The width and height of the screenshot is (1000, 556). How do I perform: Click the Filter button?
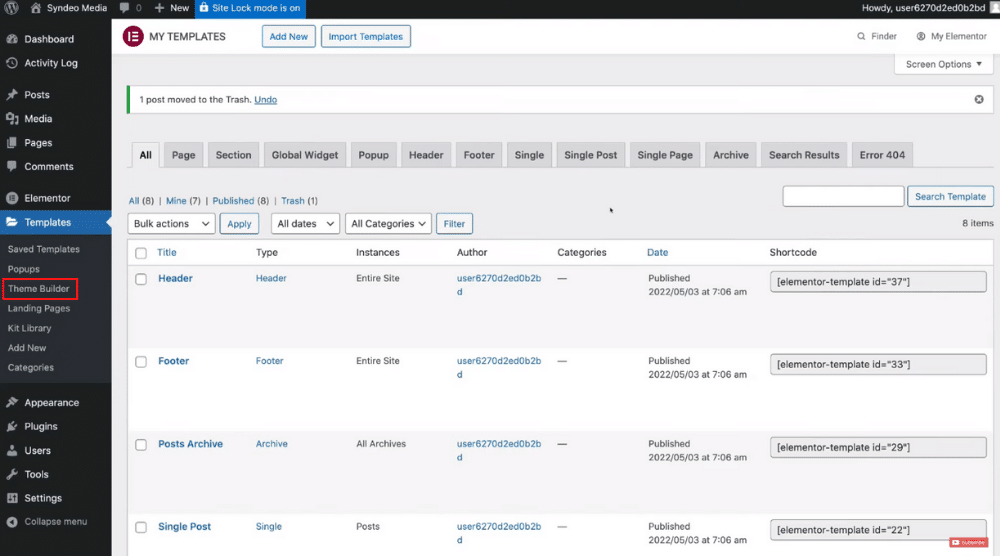point(454,224)
